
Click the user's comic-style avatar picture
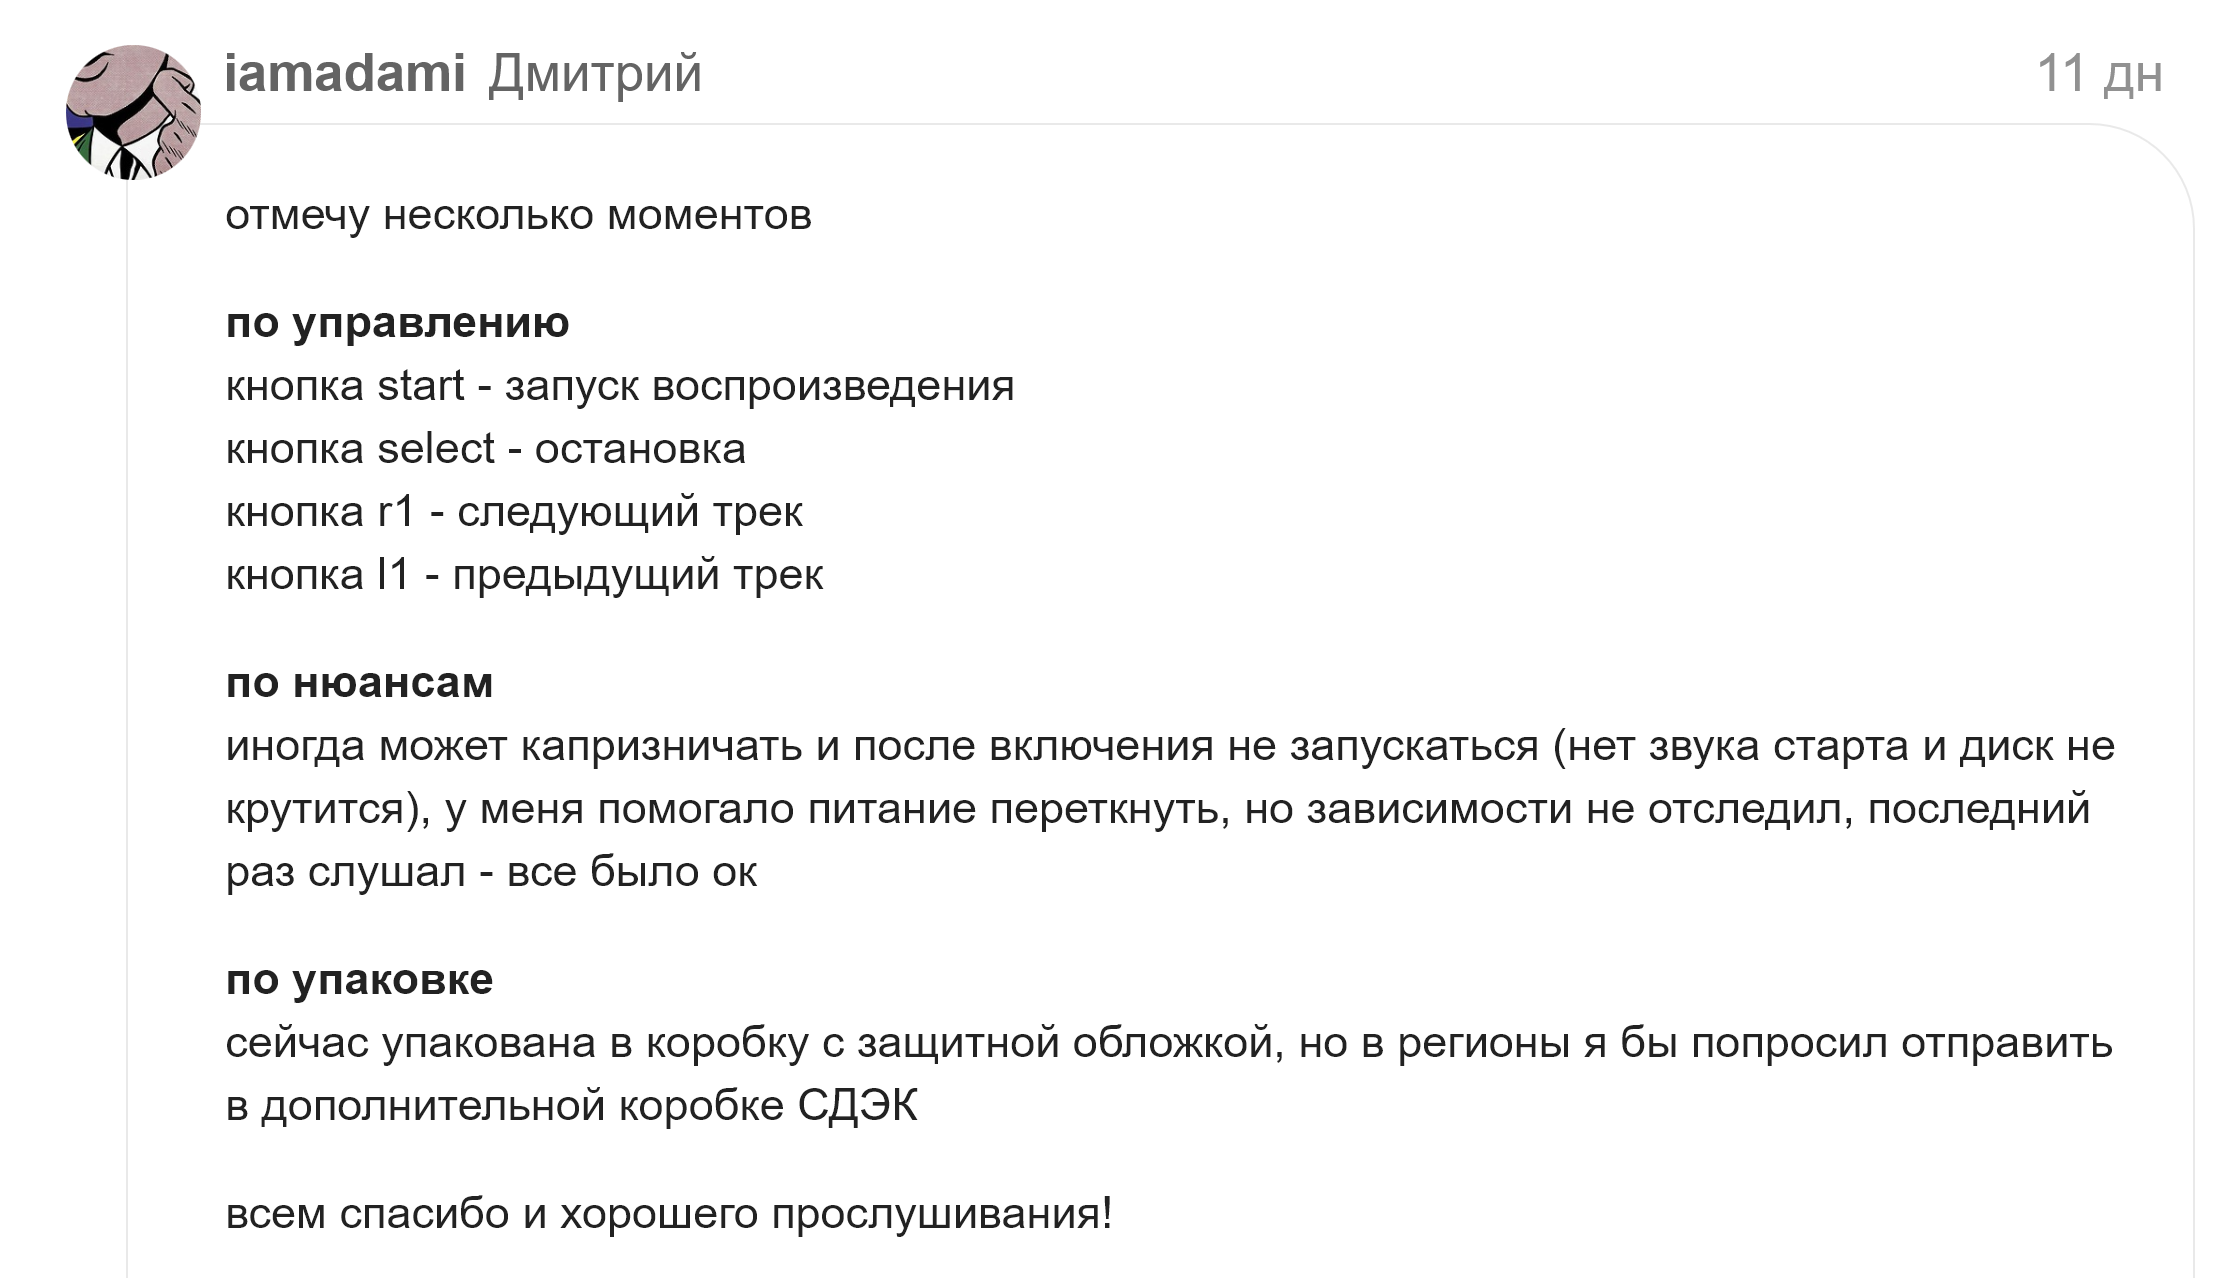pyautogui.click(x=133, y=112)
